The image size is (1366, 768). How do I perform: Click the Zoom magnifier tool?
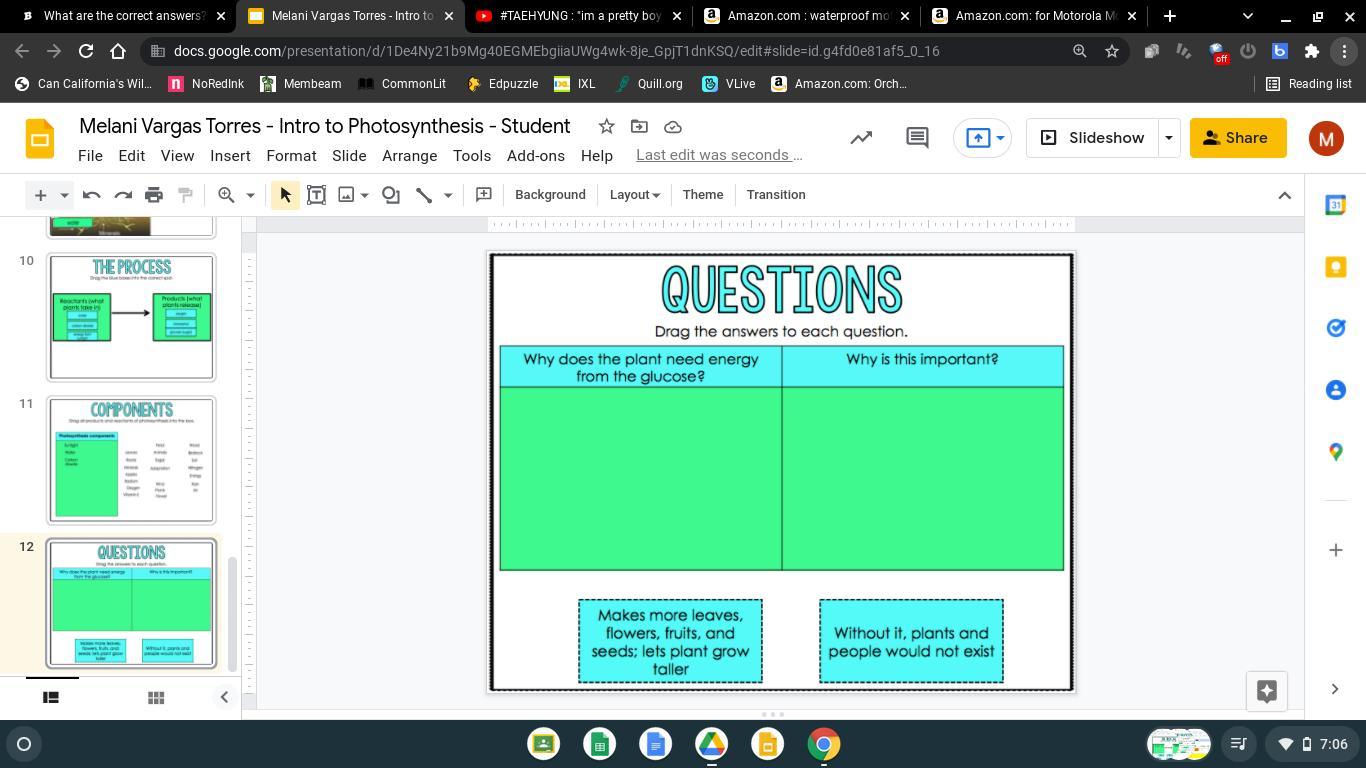pyautogui.click(x=227, y=195)
